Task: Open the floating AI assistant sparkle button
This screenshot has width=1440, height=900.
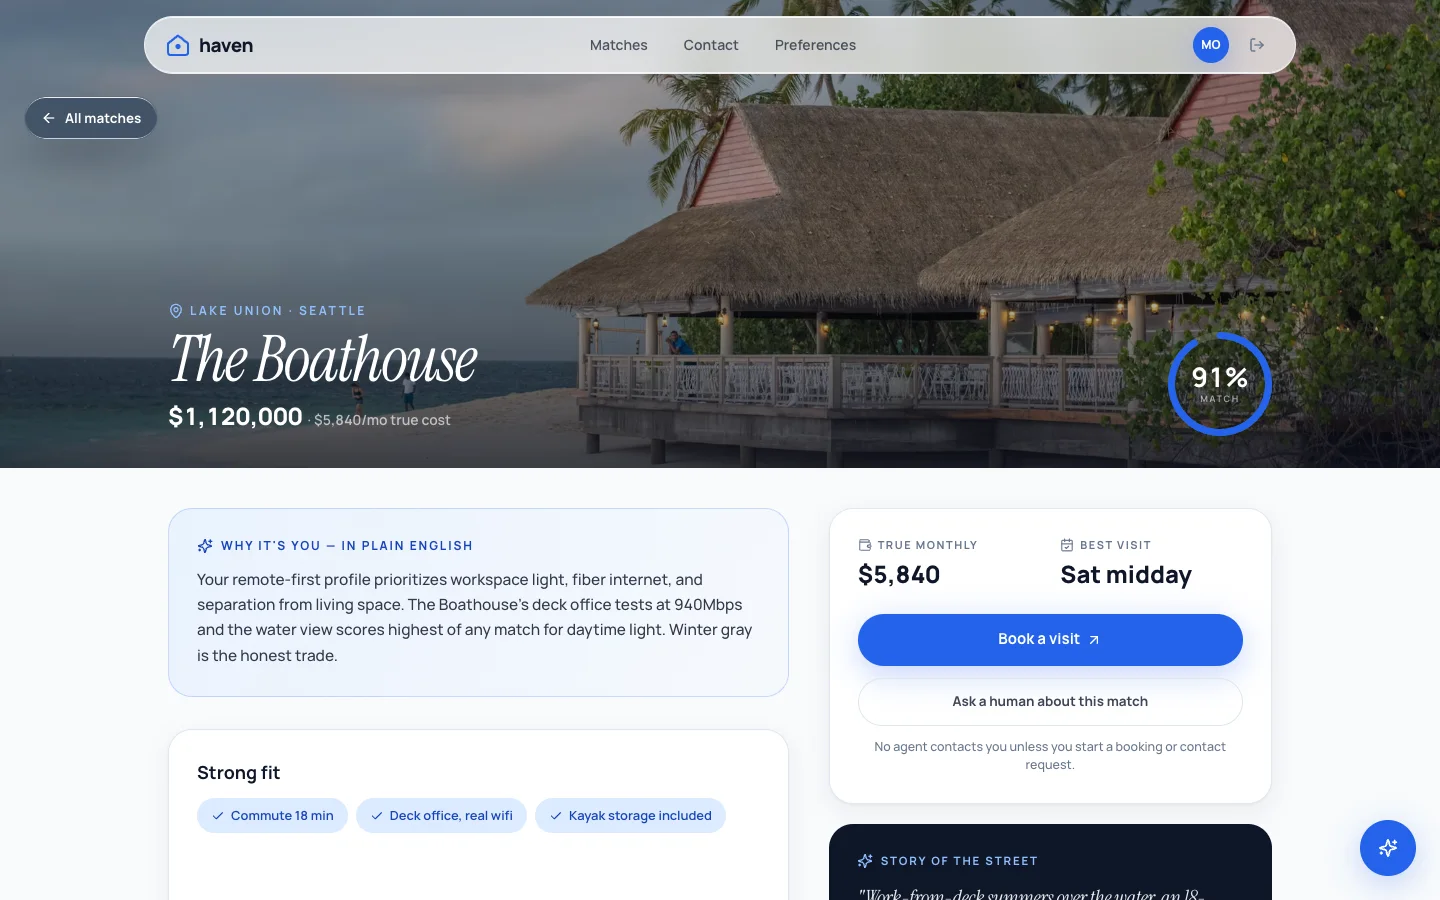Action: coord(1388,848)
